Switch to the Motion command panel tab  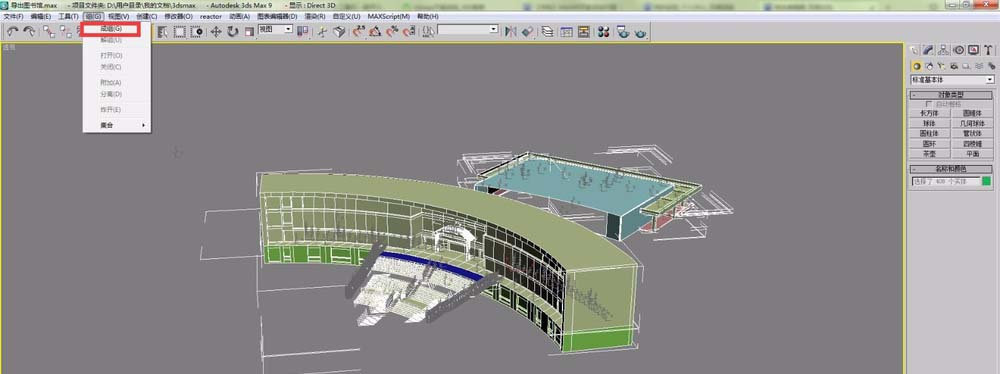[x=959, y=50]
